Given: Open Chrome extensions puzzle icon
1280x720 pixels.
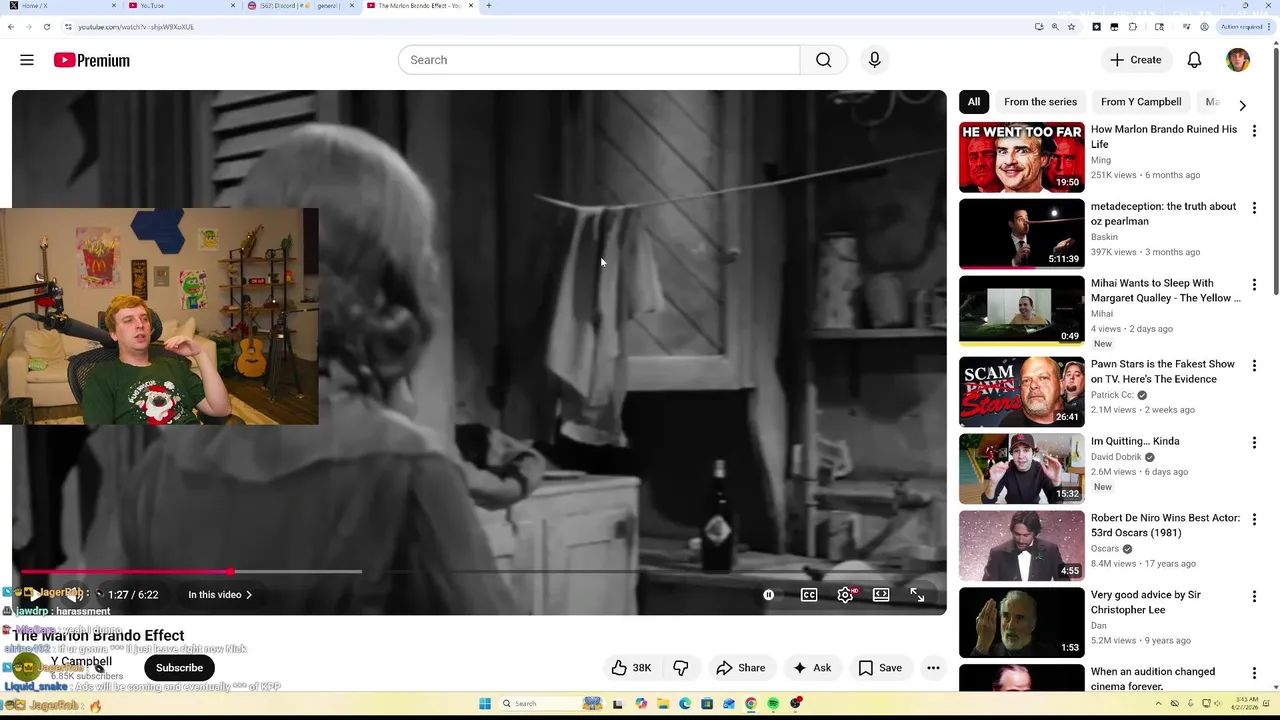Looking at the screenshot, I should coord(1133,27).
